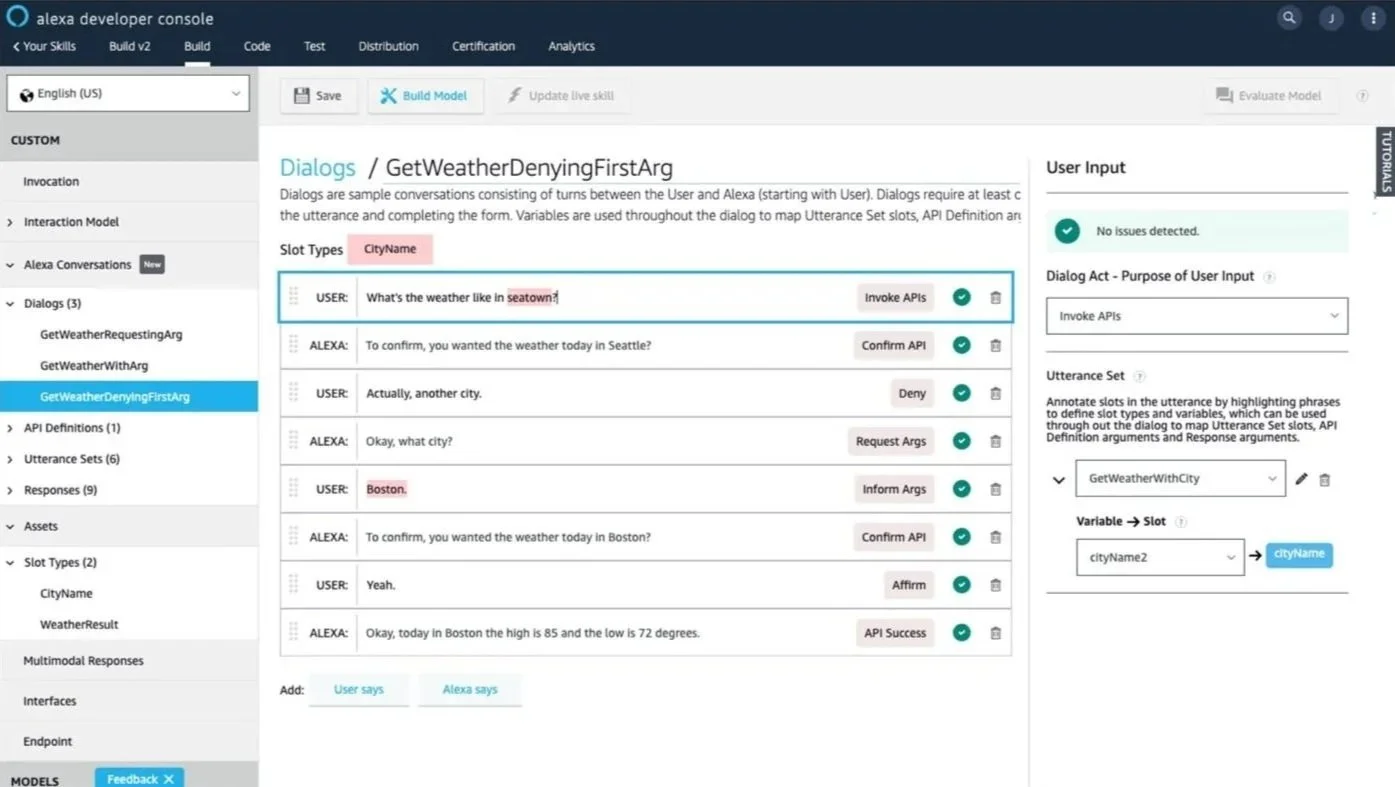Open the Dialogs breadcrumb link
The width and height of the screenshot is (1395, 787).
[x=317, y=167]
